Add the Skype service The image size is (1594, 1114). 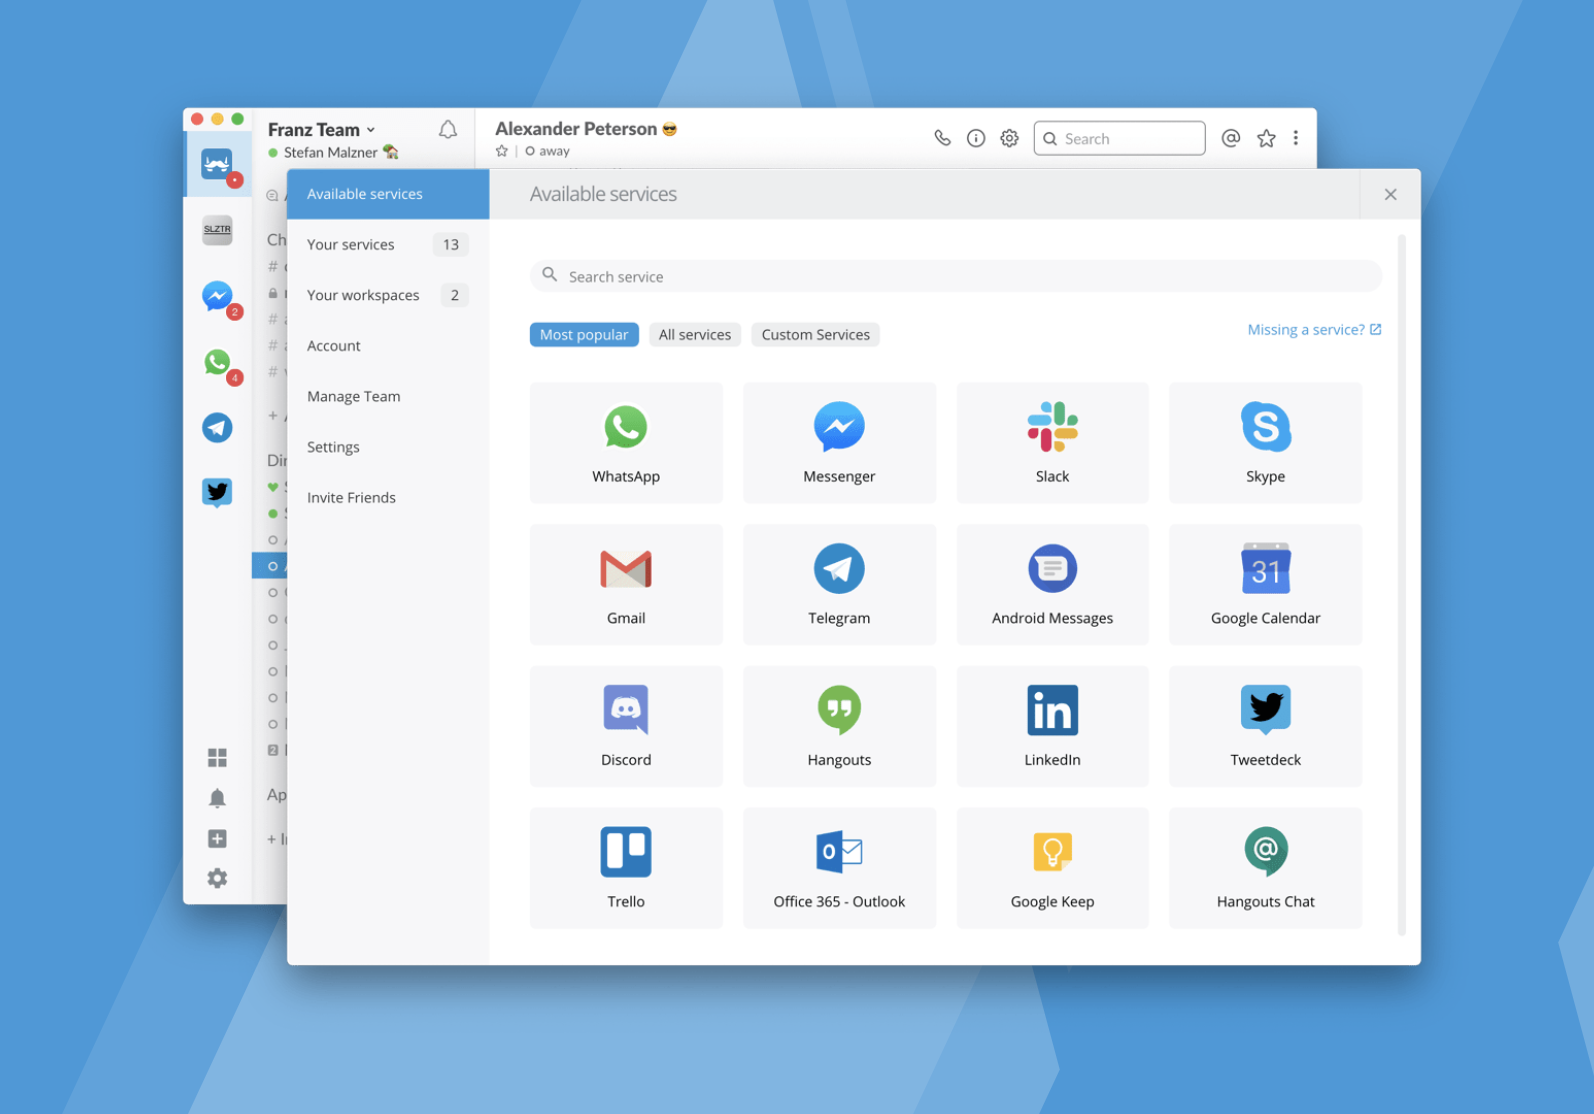point(1265,442)
